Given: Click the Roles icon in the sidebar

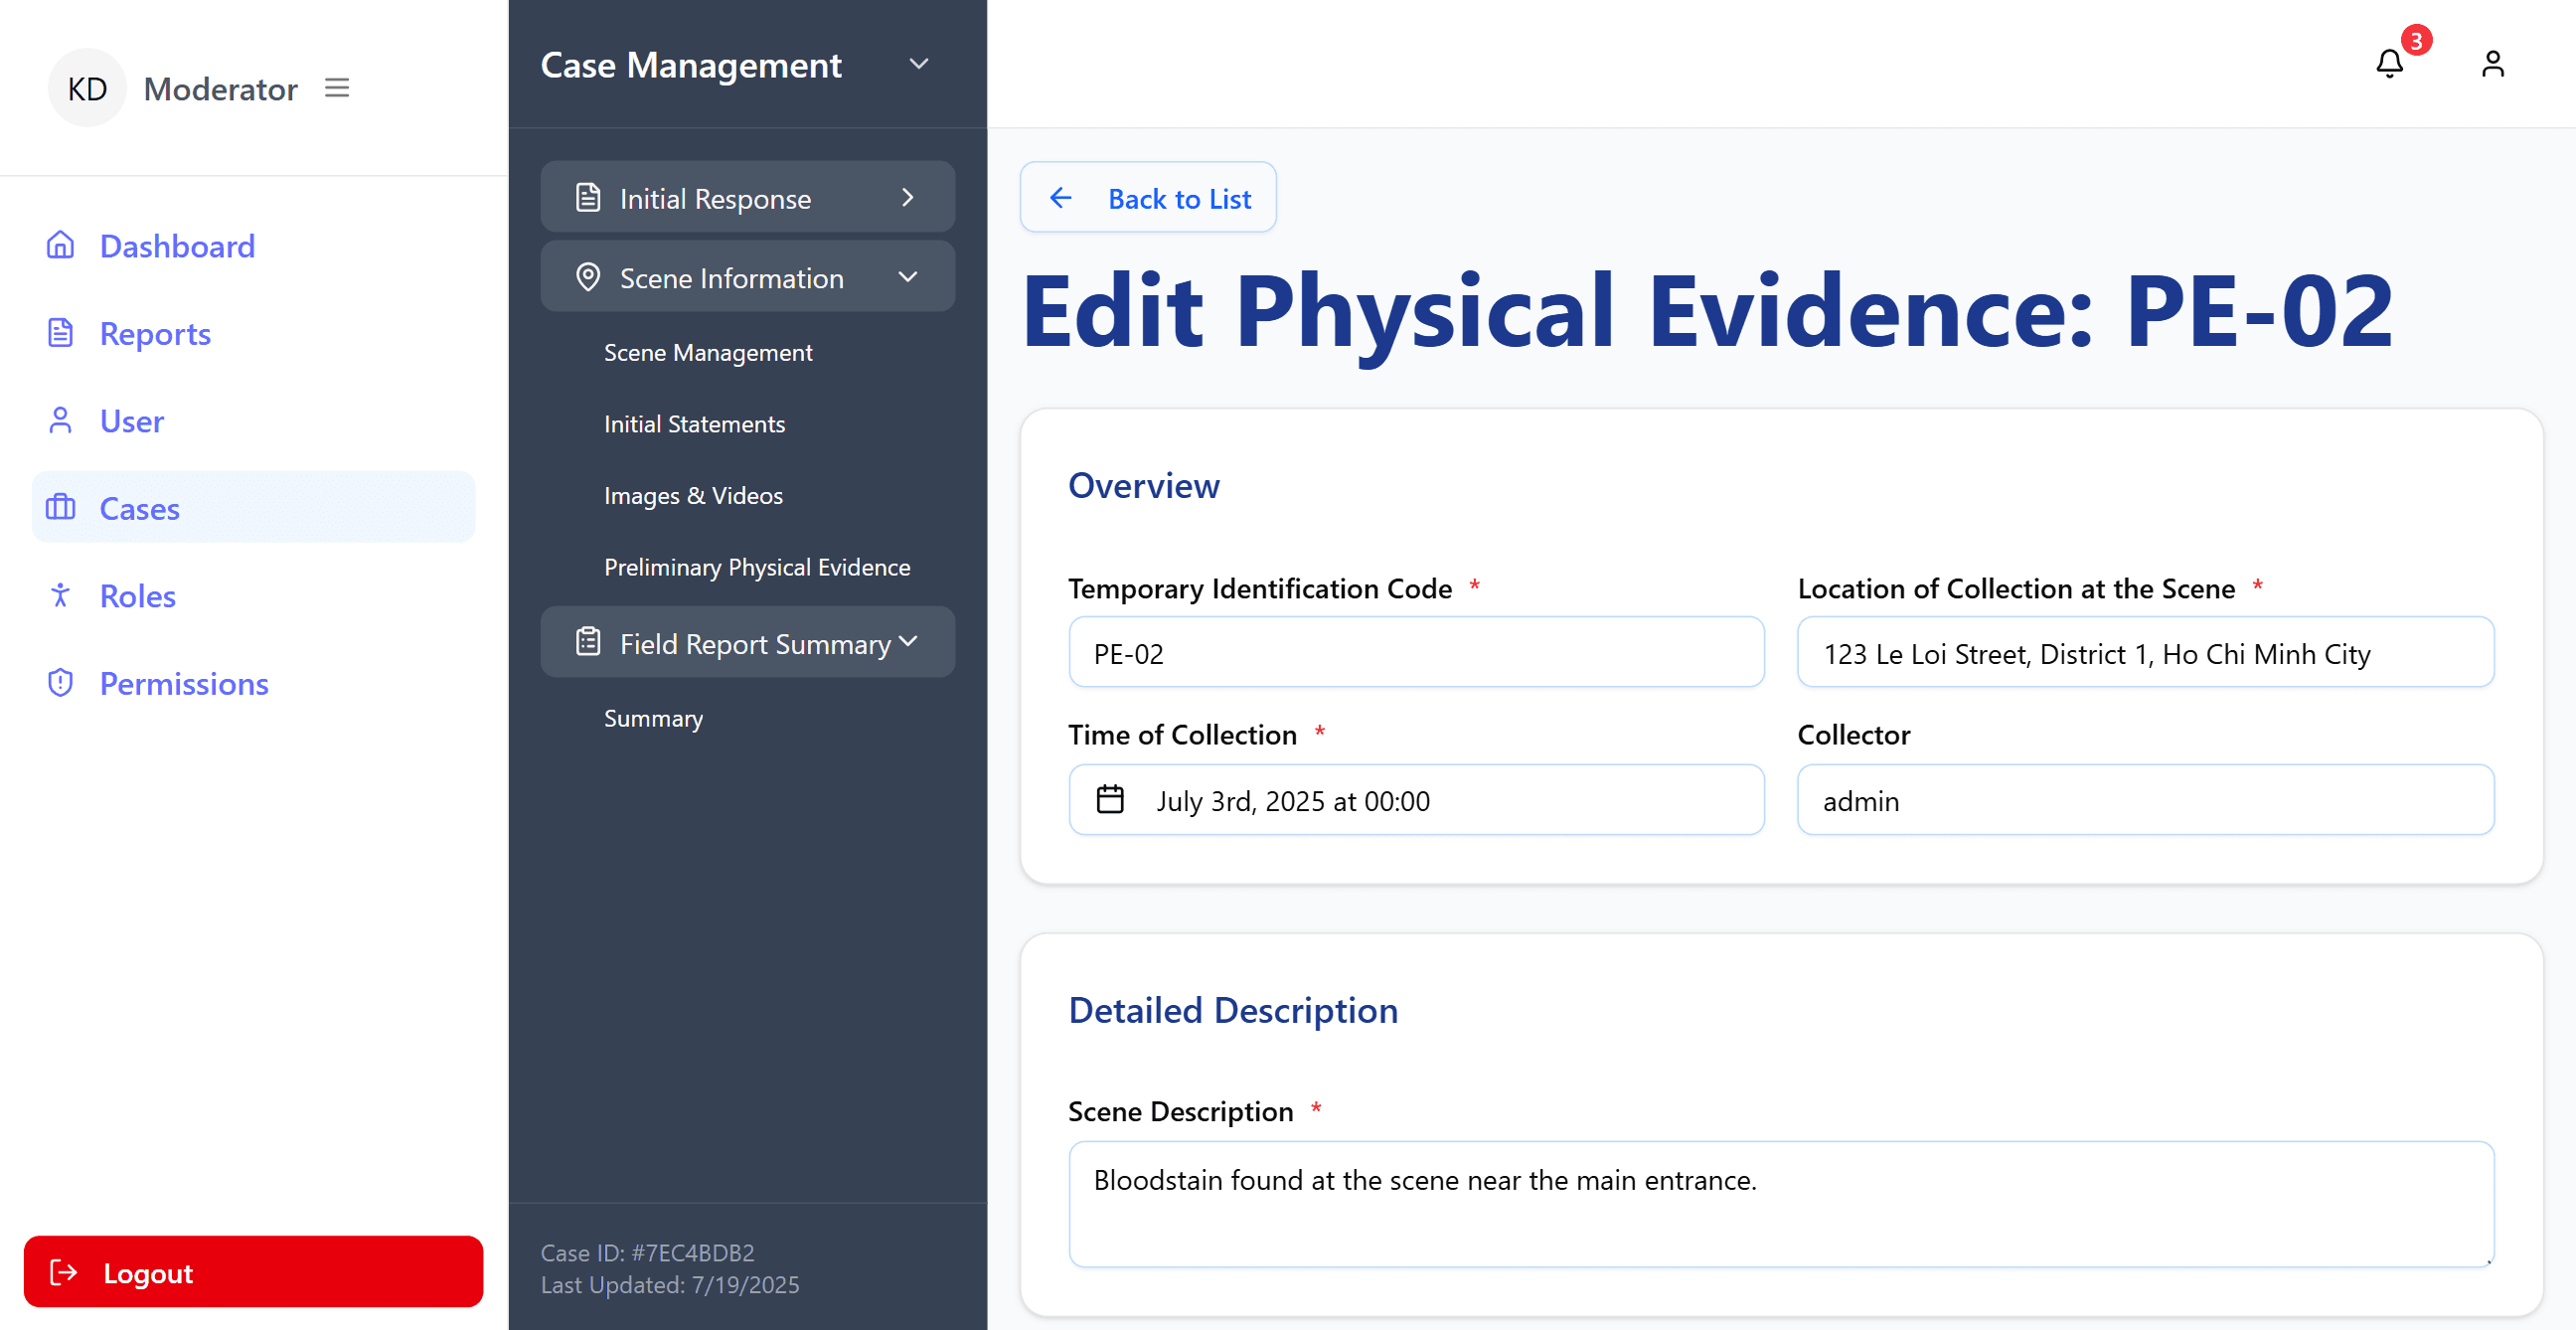Looking at the screenshot, I should coord(60,595).
